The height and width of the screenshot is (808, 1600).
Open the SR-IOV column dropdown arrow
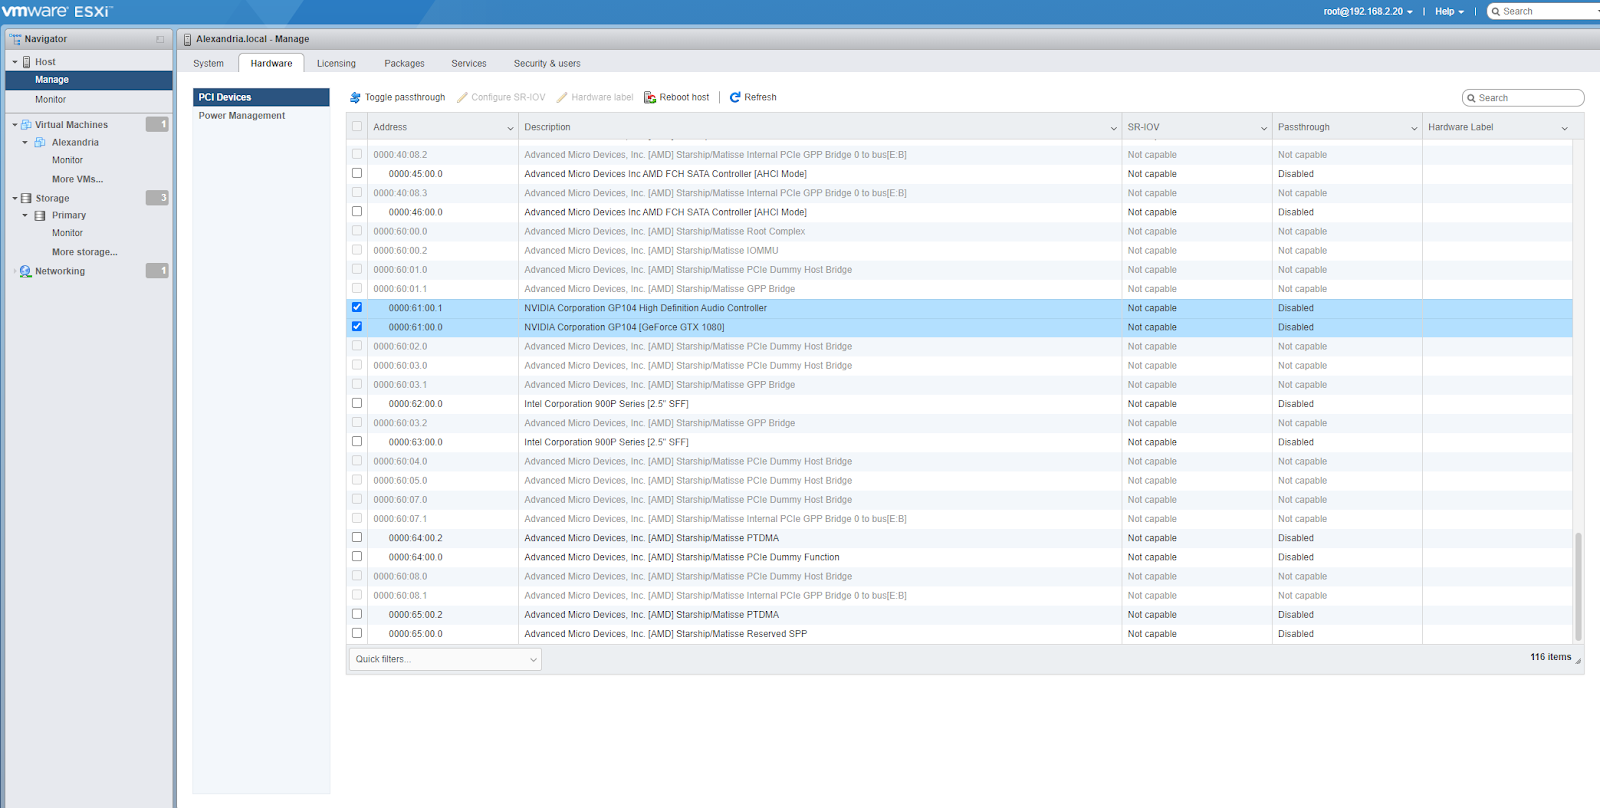tap(1264, 128)
